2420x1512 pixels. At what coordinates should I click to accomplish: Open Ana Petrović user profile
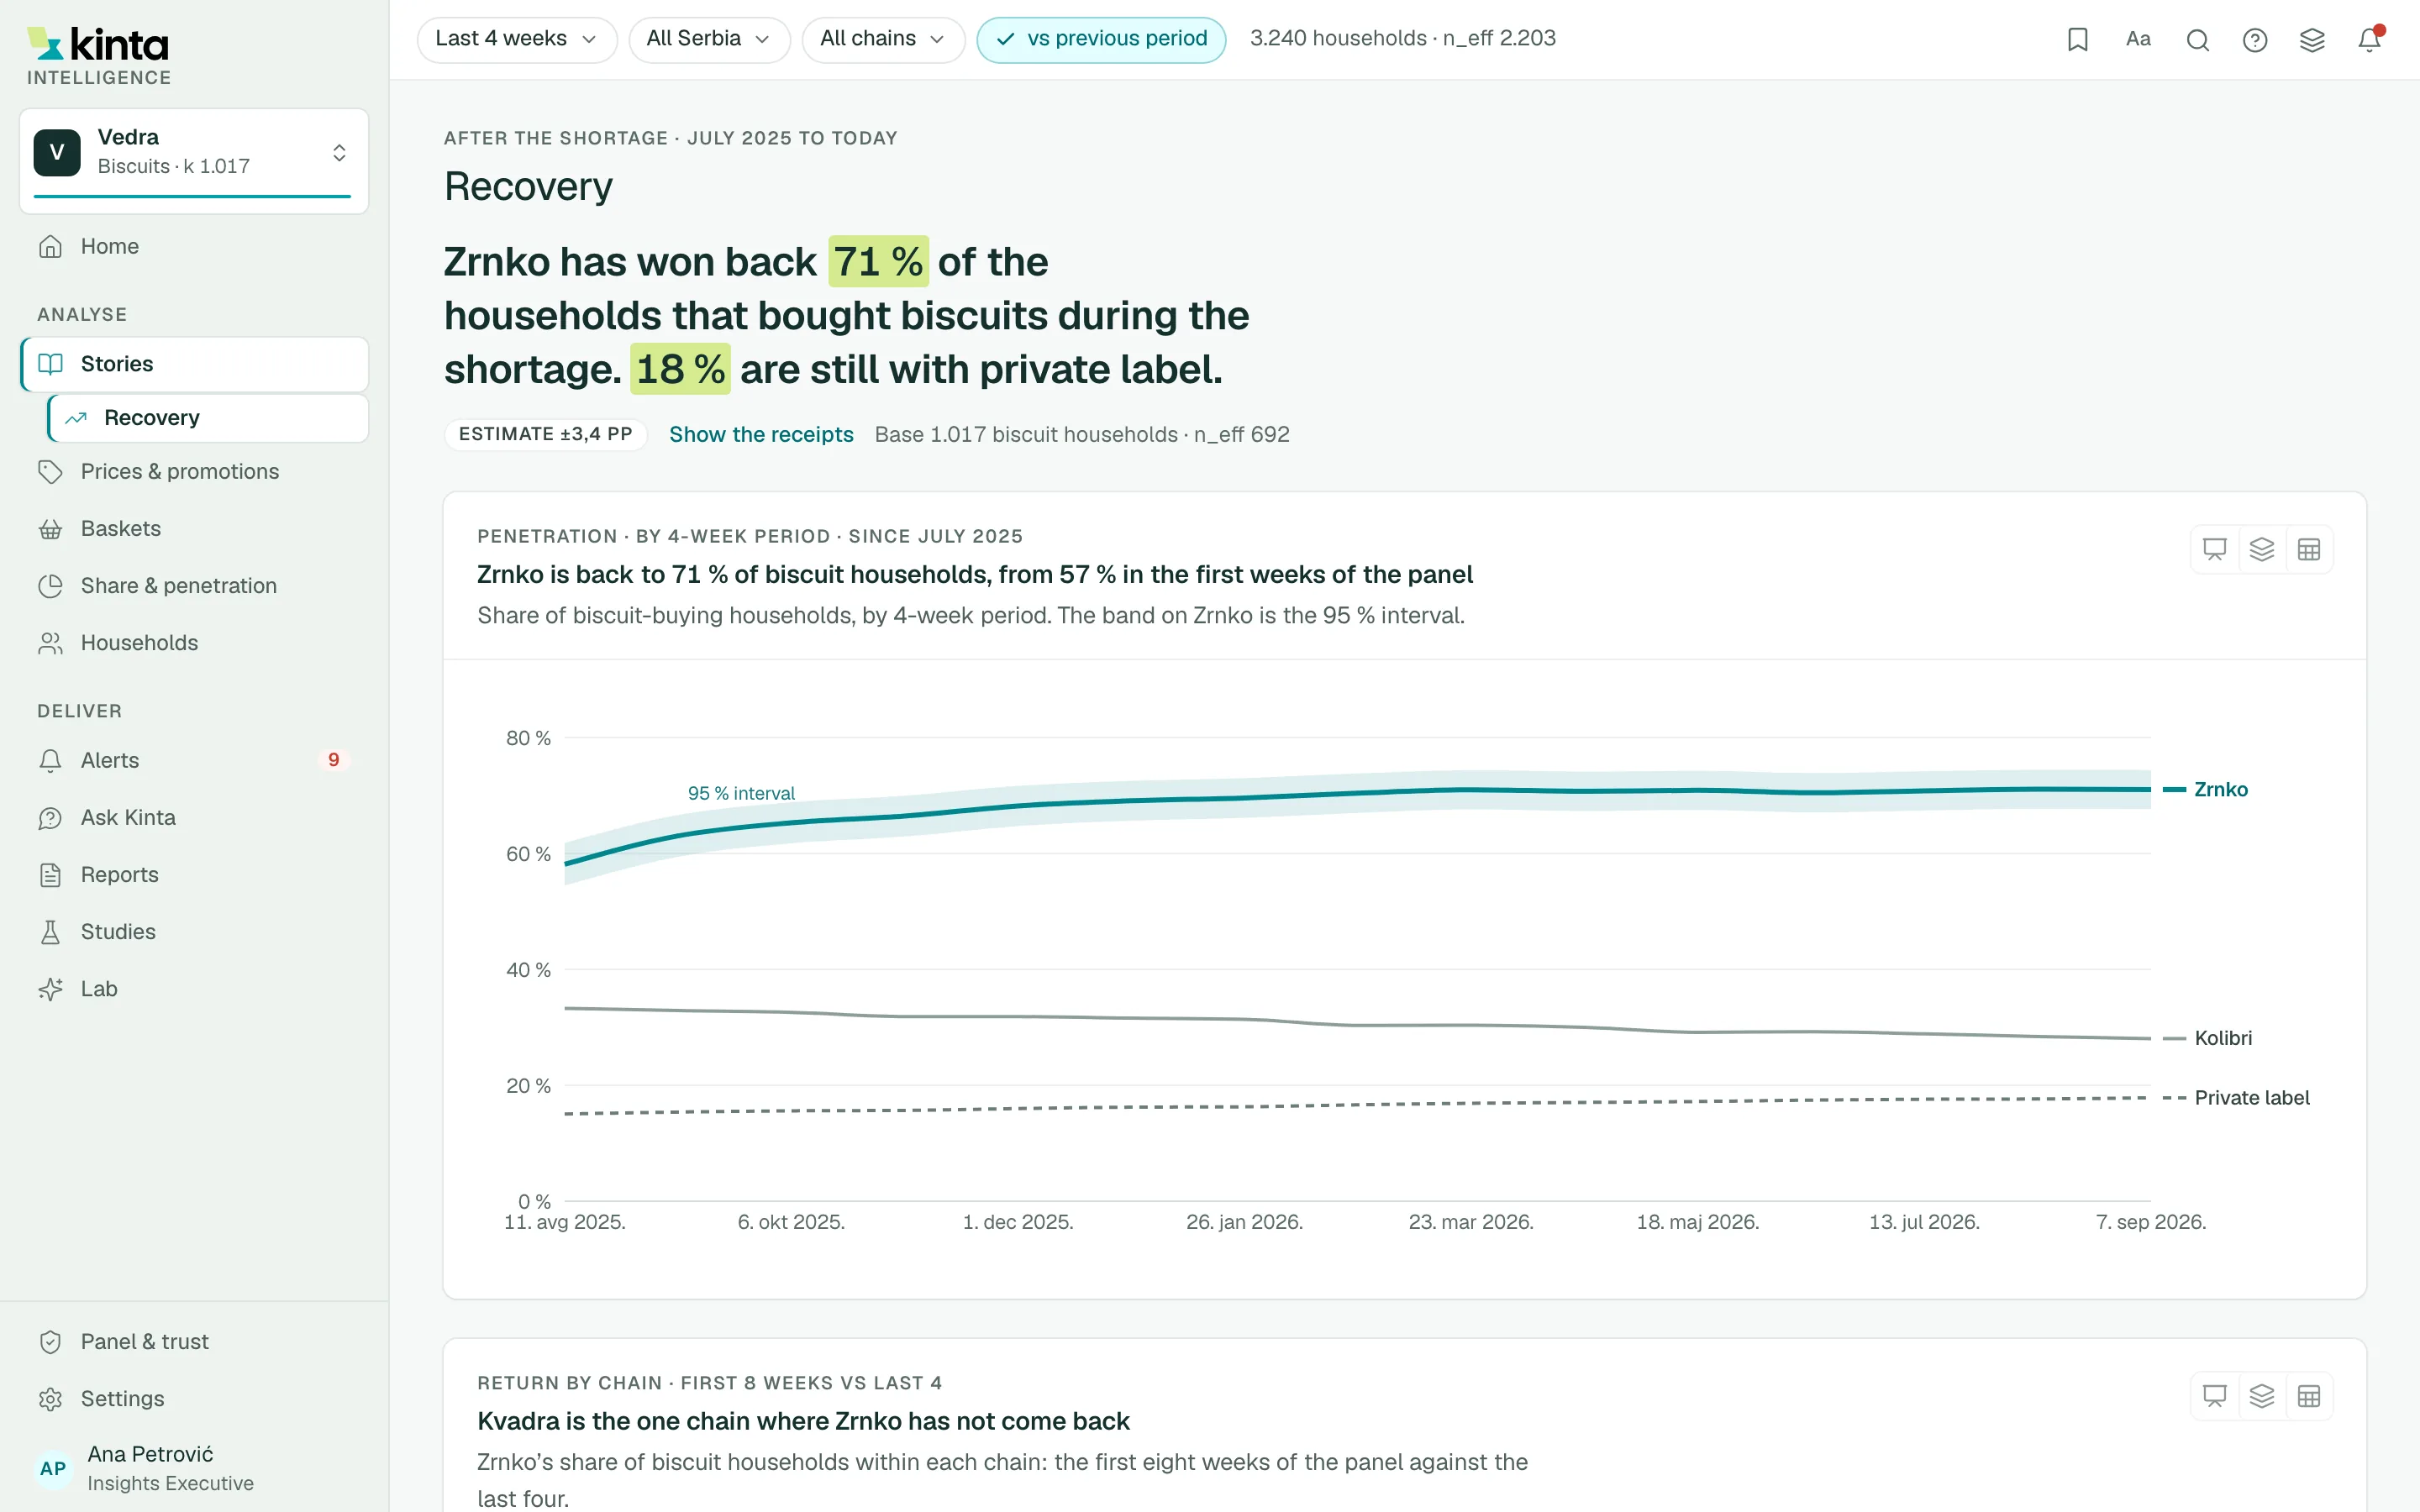tap(194, 1468)
